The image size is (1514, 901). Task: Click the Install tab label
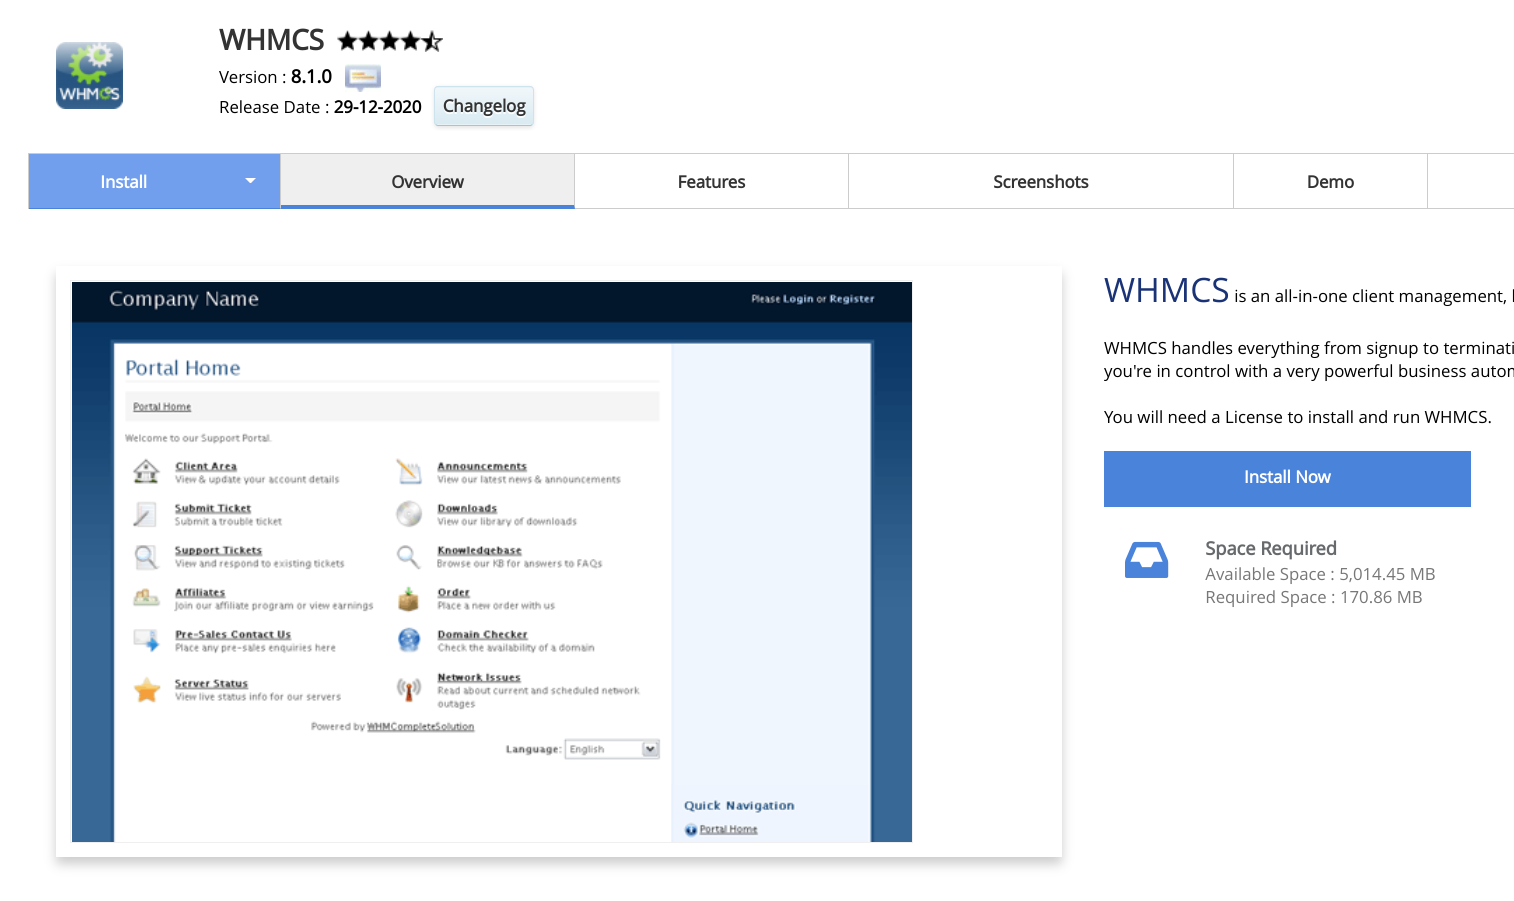(124, 182)
